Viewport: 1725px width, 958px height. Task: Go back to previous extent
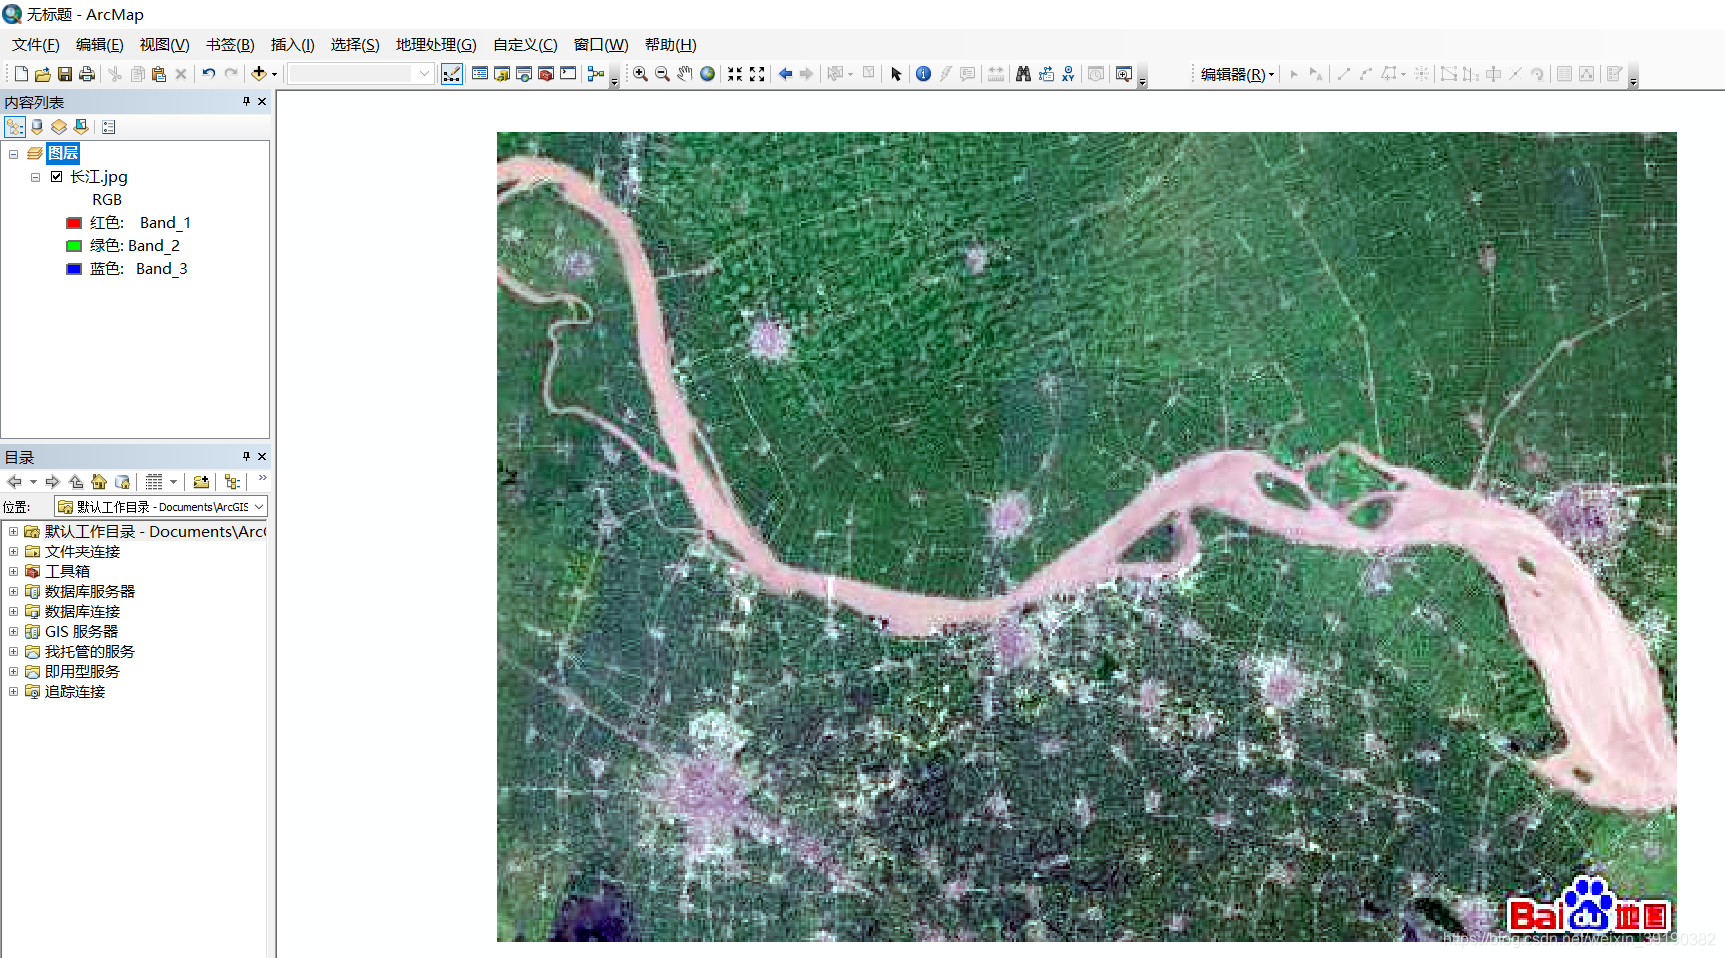pyautogui.click(x=785, y=74)
